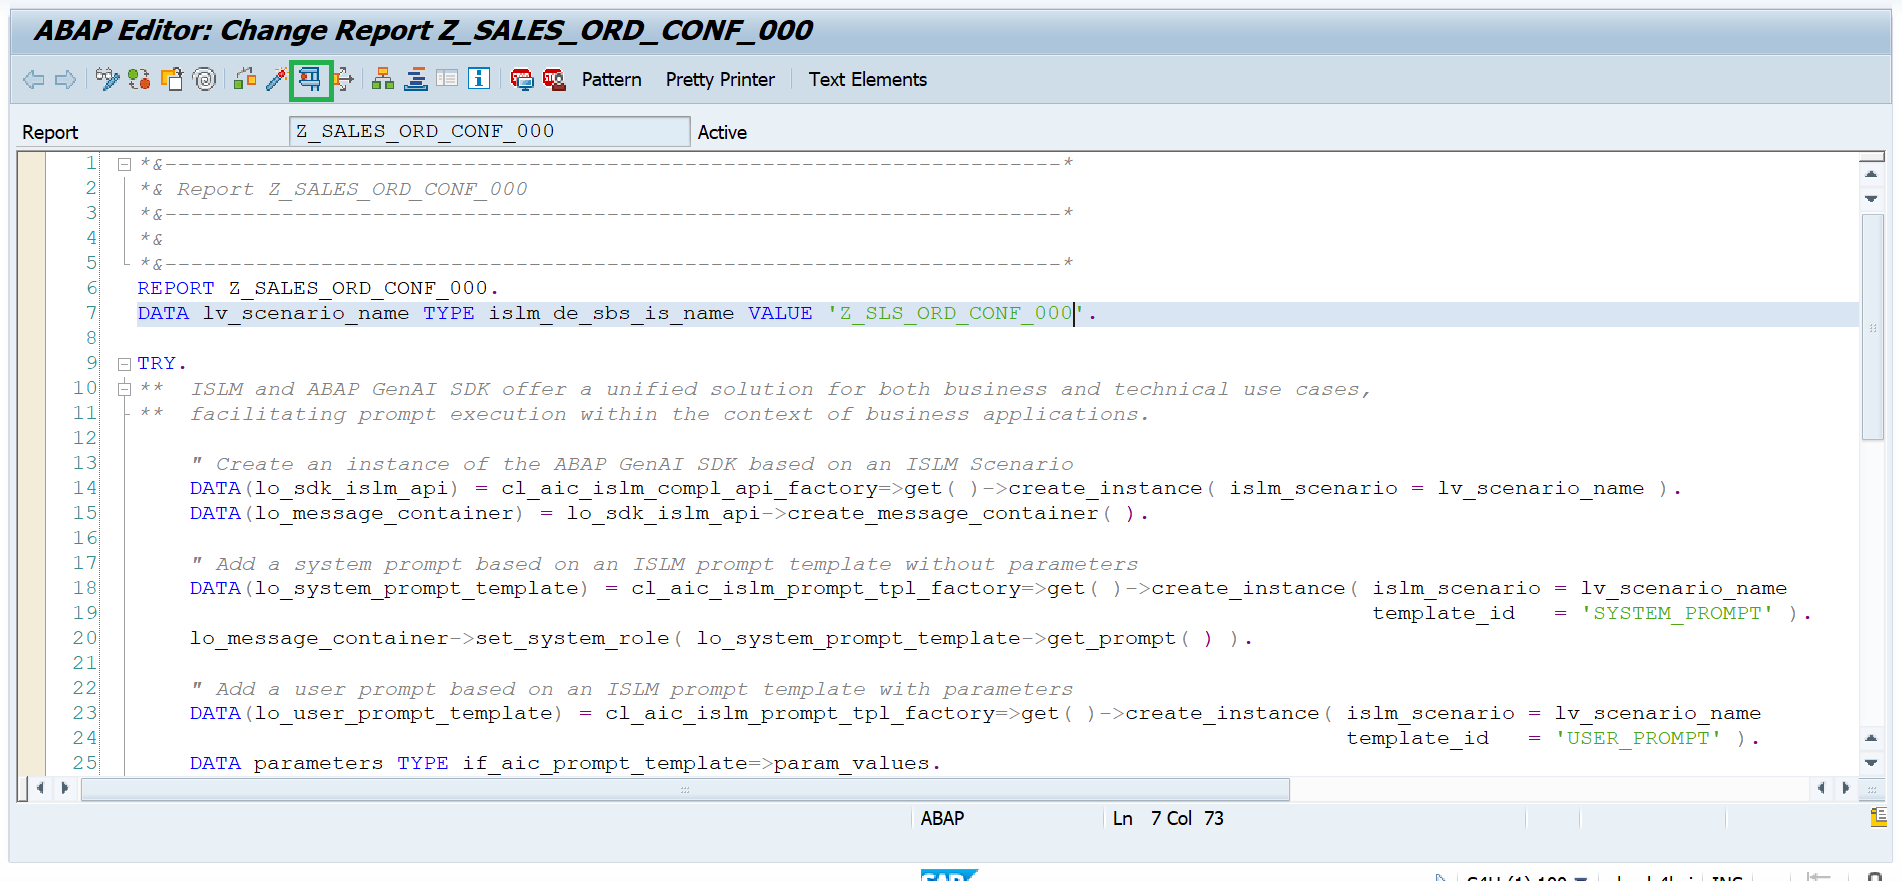Run Pretty Printer on the code
Screen dimensions: 1902x881
720,79
